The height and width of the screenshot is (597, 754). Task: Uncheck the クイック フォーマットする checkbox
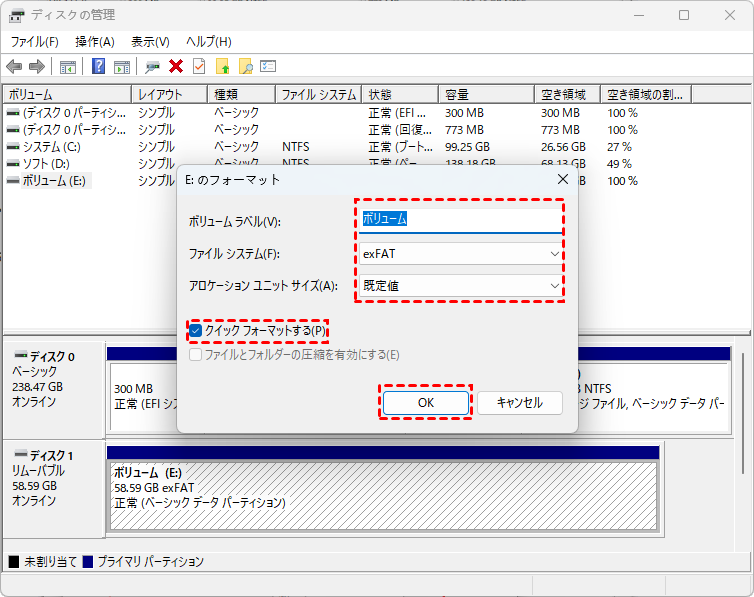tap(196, 331)
